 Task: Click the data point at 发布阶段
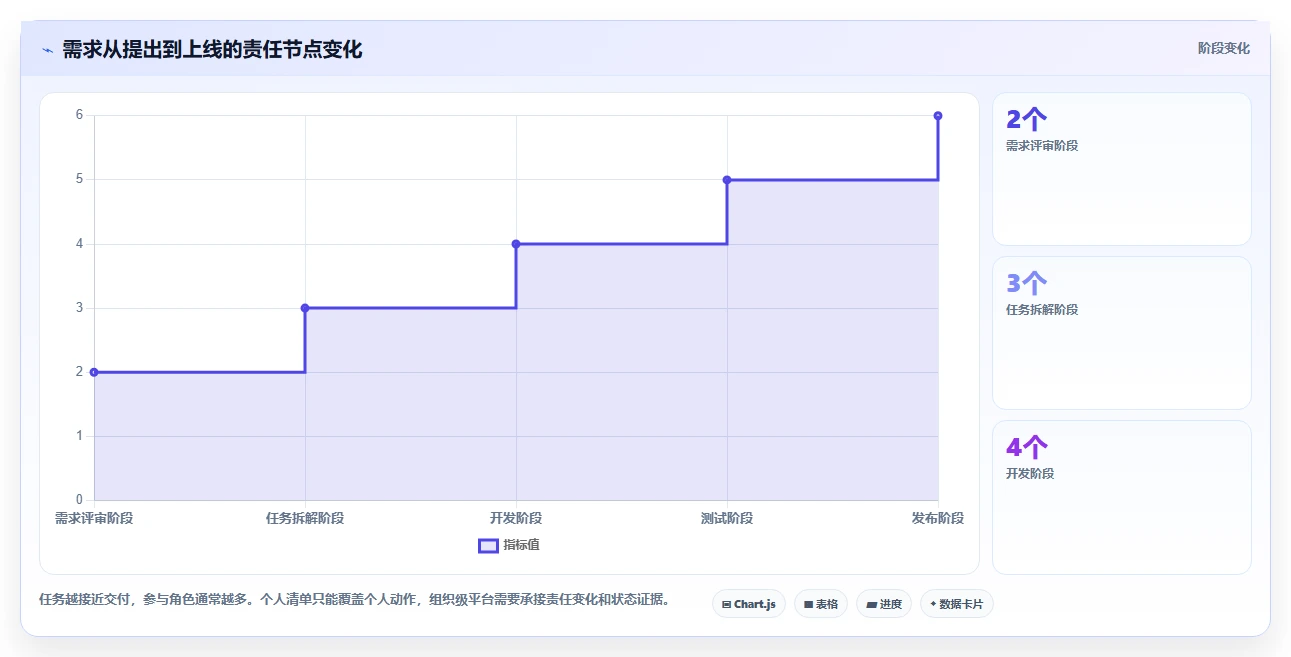point(938,116)
